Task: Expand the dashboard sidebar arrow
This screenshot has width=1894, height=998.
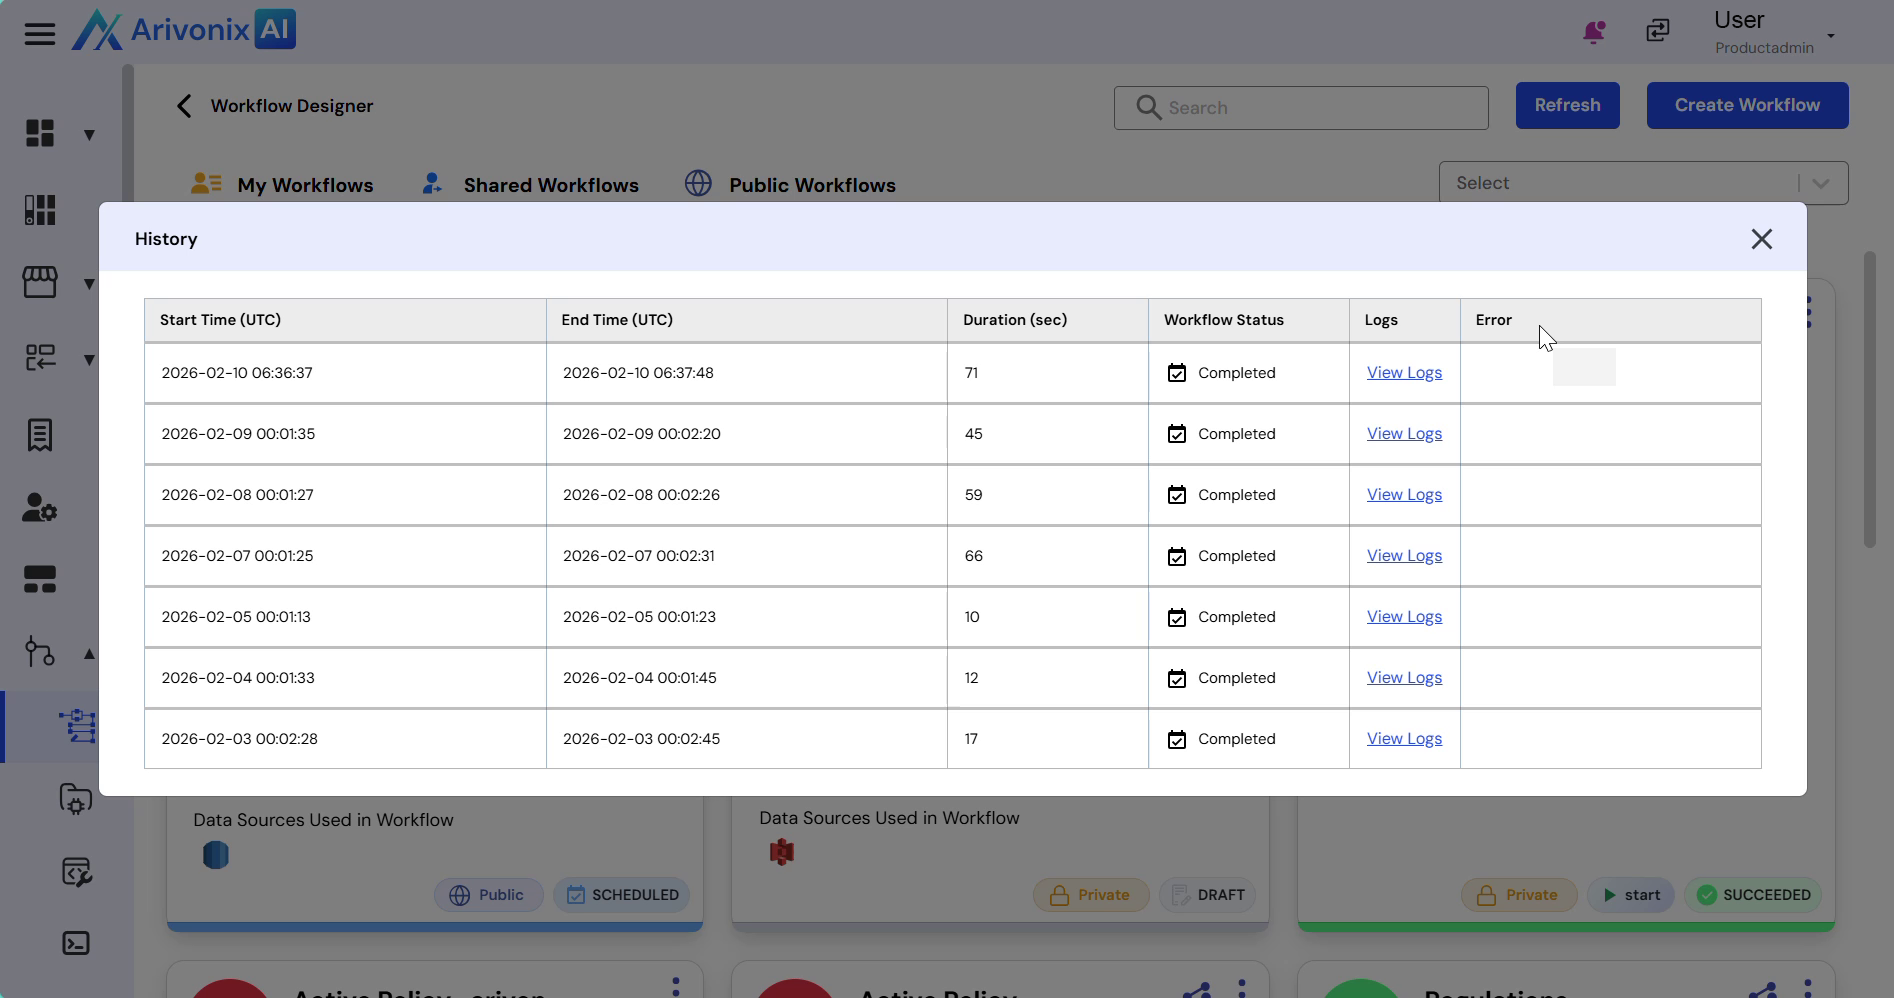Action: pos(89,135)
